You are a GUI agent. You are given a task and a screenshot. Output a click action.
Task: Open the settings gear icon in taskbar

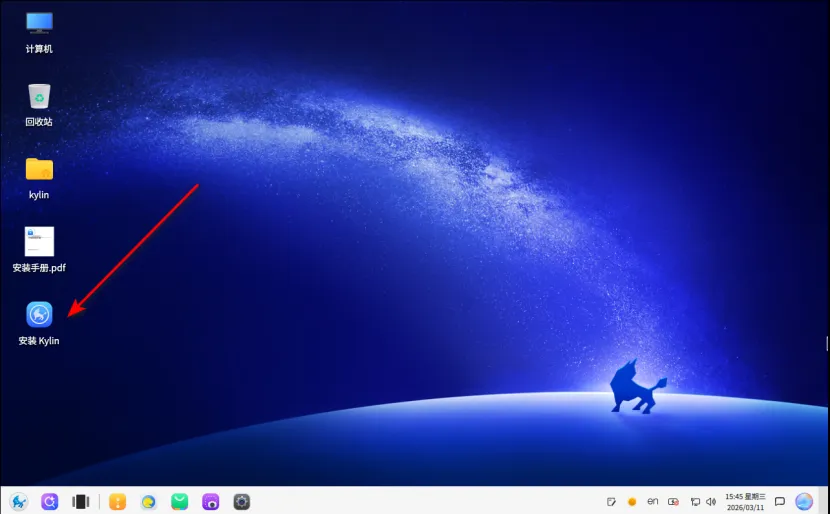[241, 501]
